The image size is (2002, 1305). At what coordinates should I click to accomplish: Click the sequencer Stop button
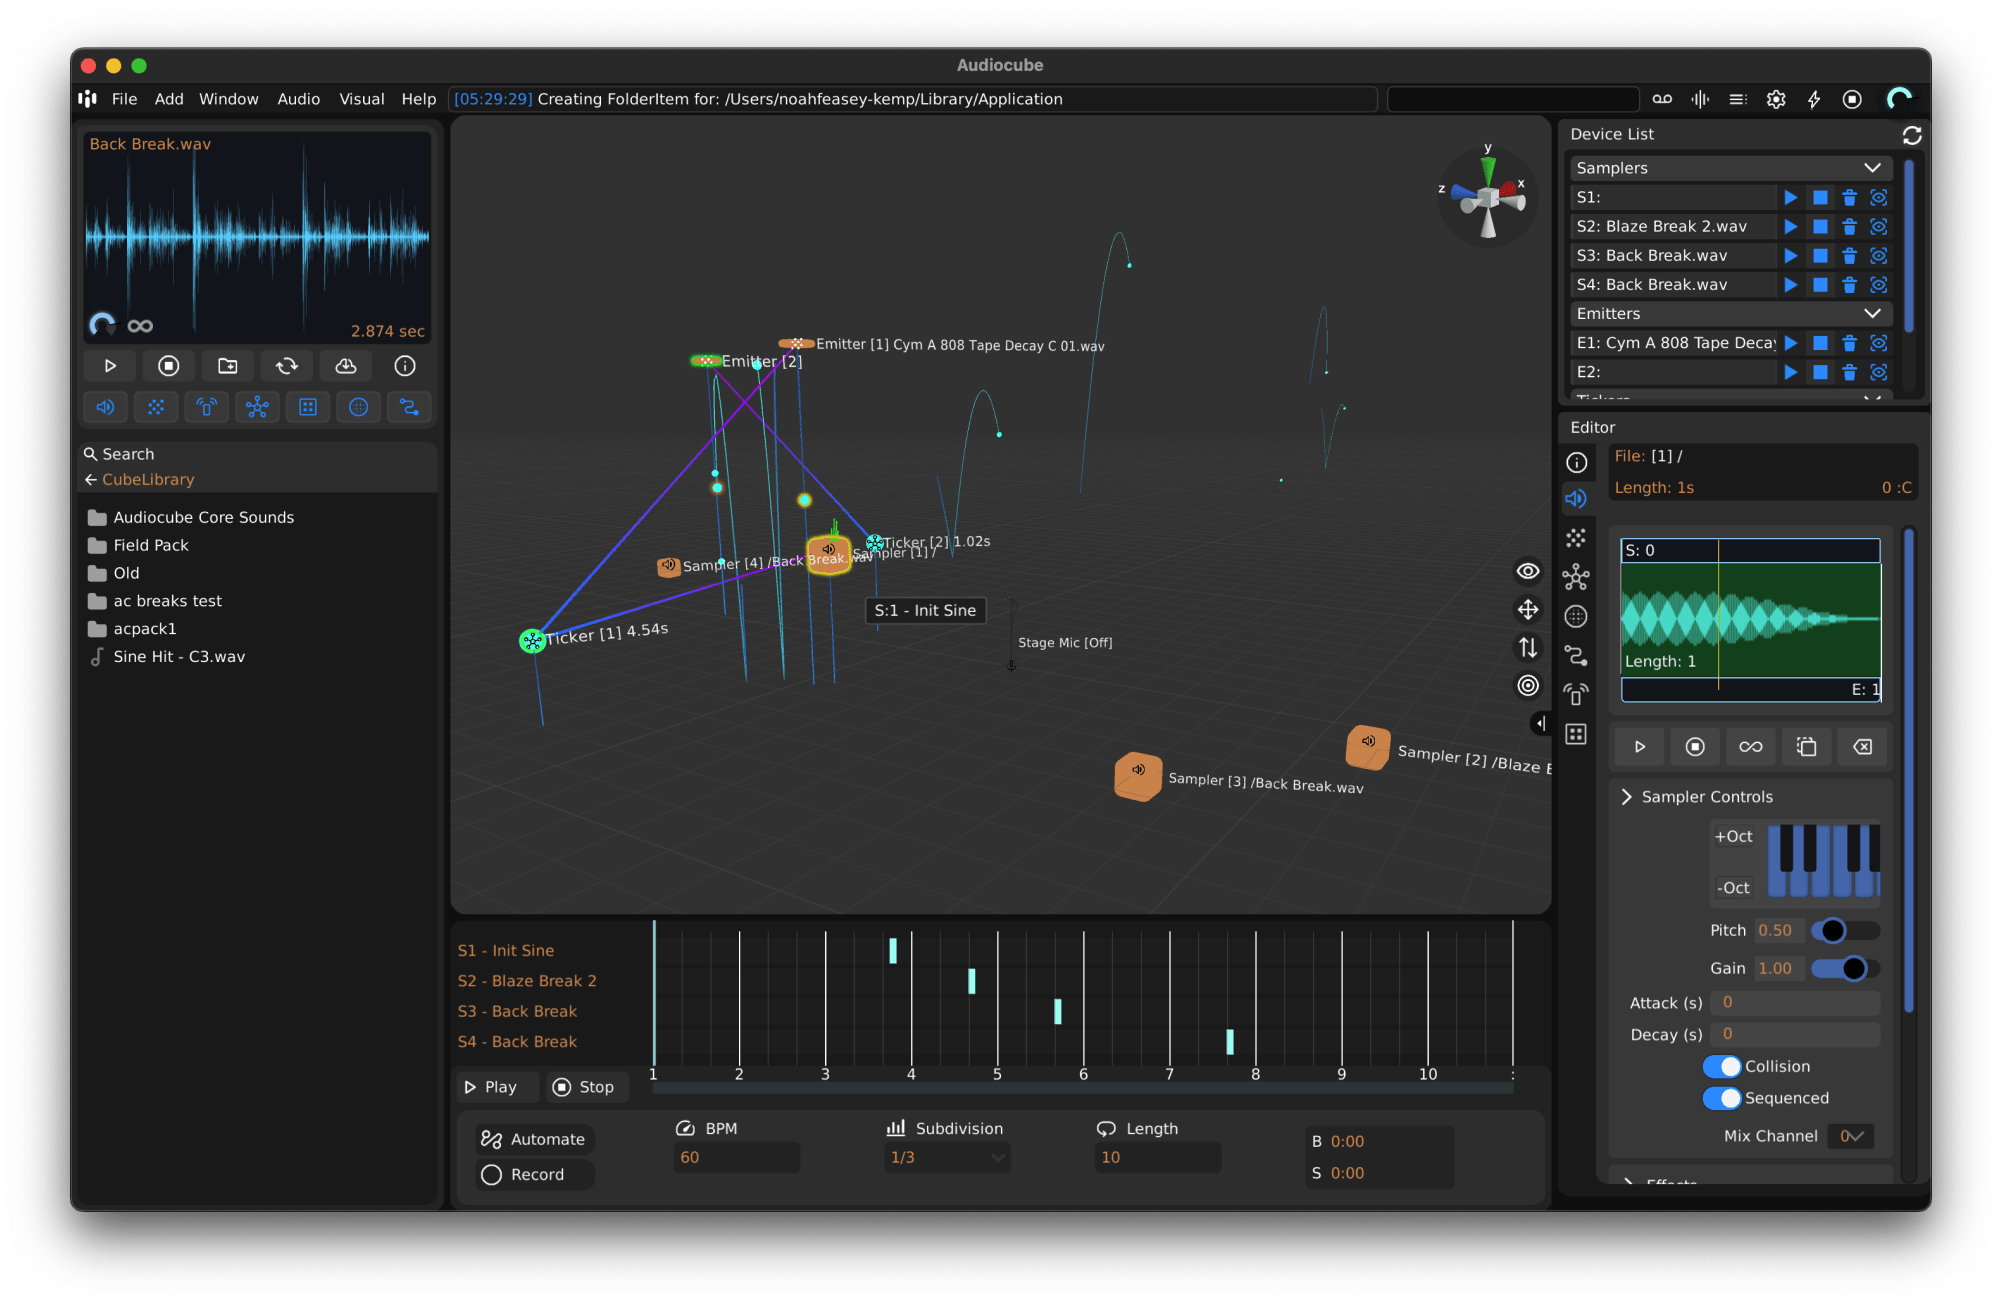tap(584, 1087)
